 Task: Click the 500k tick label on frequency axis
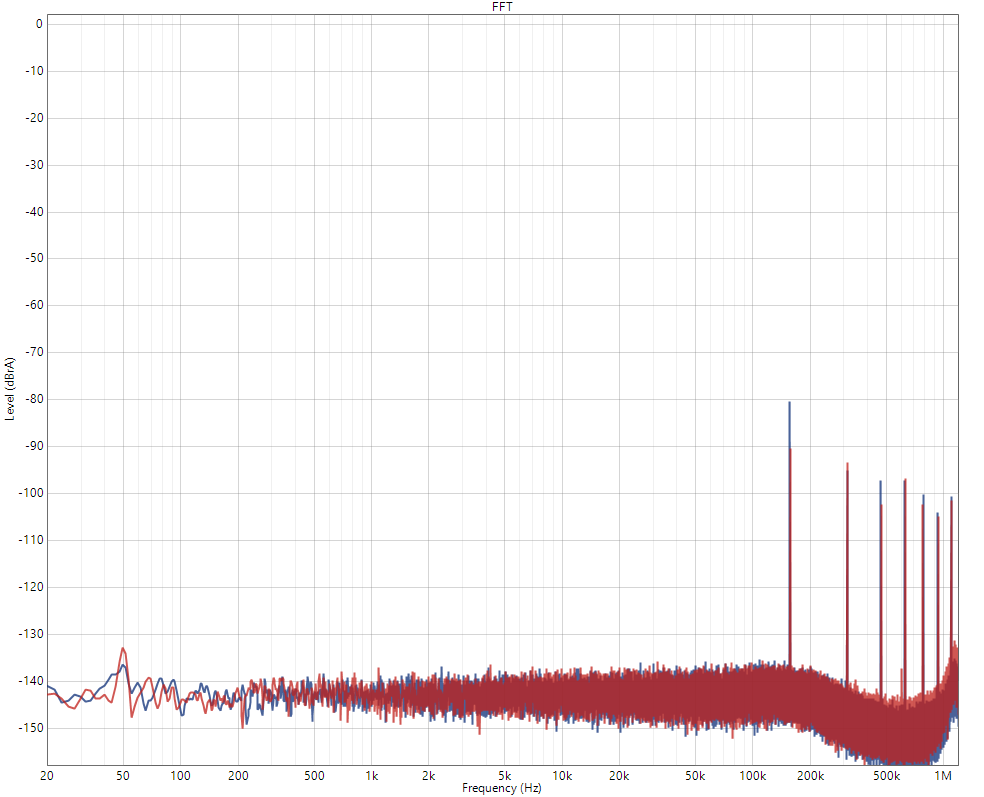click(x=886, y=776)
